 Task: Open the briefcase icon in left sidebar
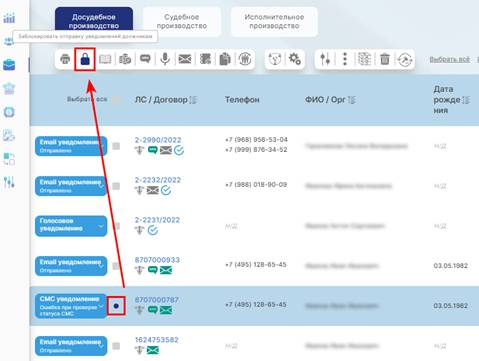point(9,65)
